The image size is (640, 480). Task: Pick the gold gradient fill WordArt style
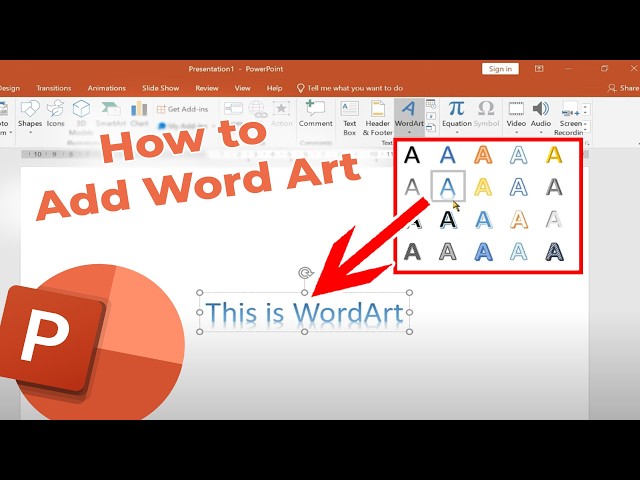(554, 155)
